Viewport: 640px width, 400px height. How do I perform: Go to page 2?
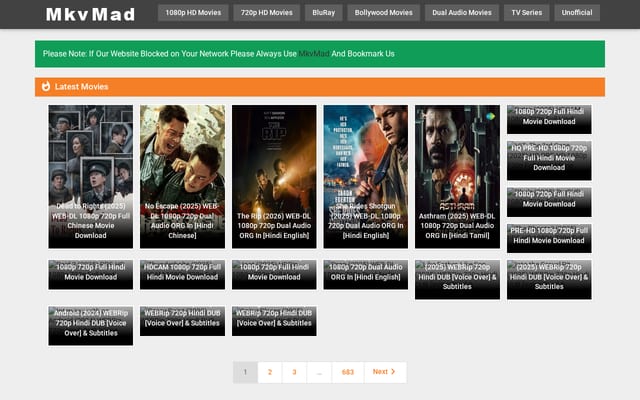pos(270,372)
